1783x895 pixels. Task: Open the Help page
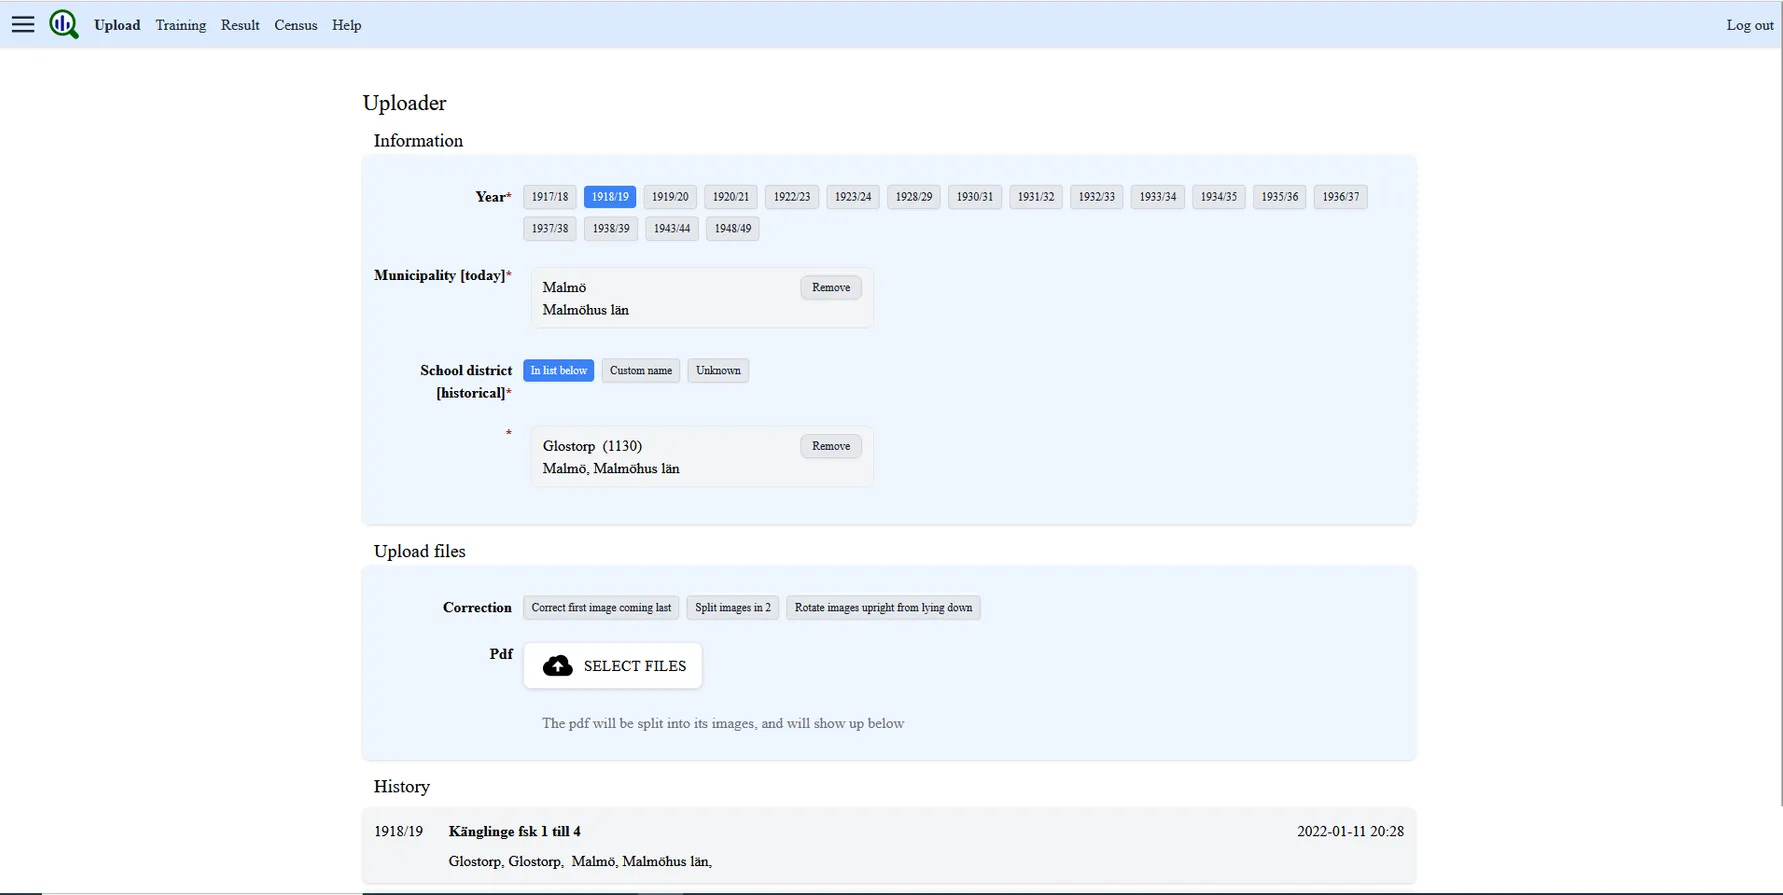[346, 25]
